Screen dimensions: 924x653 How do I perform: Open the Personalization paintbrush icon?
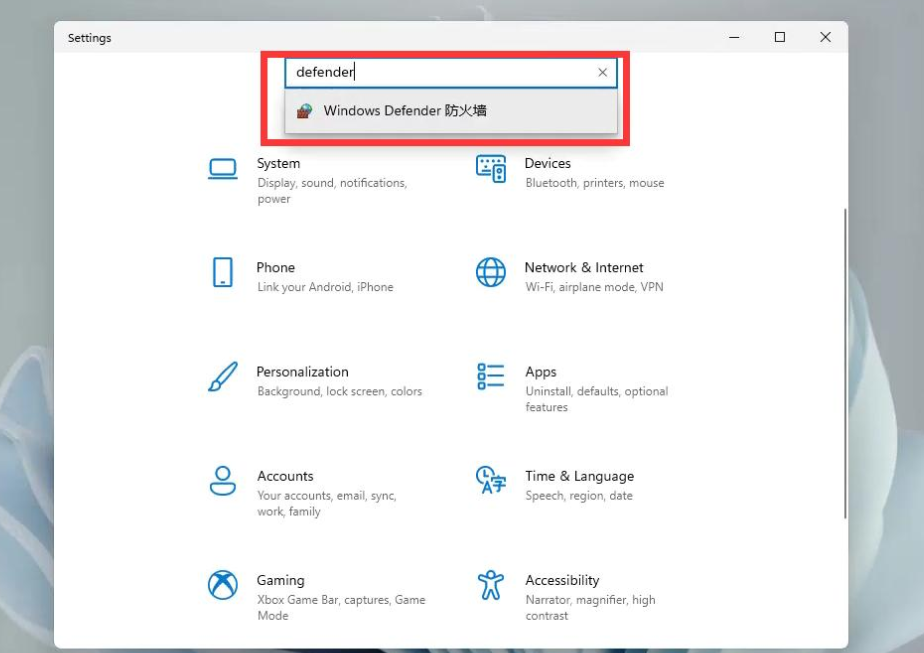point(222,377)
